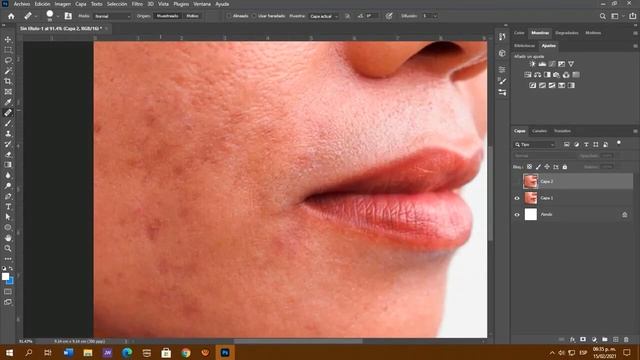Add an Invert adjustment
640x360 pixels.
[533, 85]
